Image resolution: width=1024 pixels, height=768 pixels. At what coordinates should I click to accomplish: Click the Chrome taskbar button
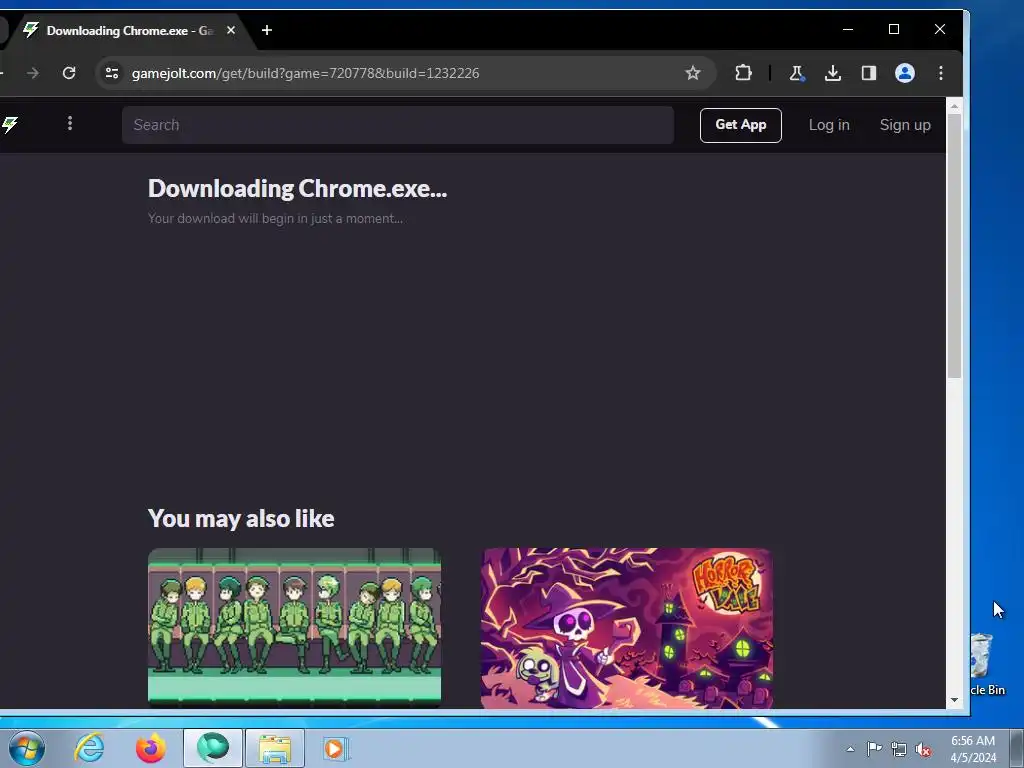[x=213, y=748]
